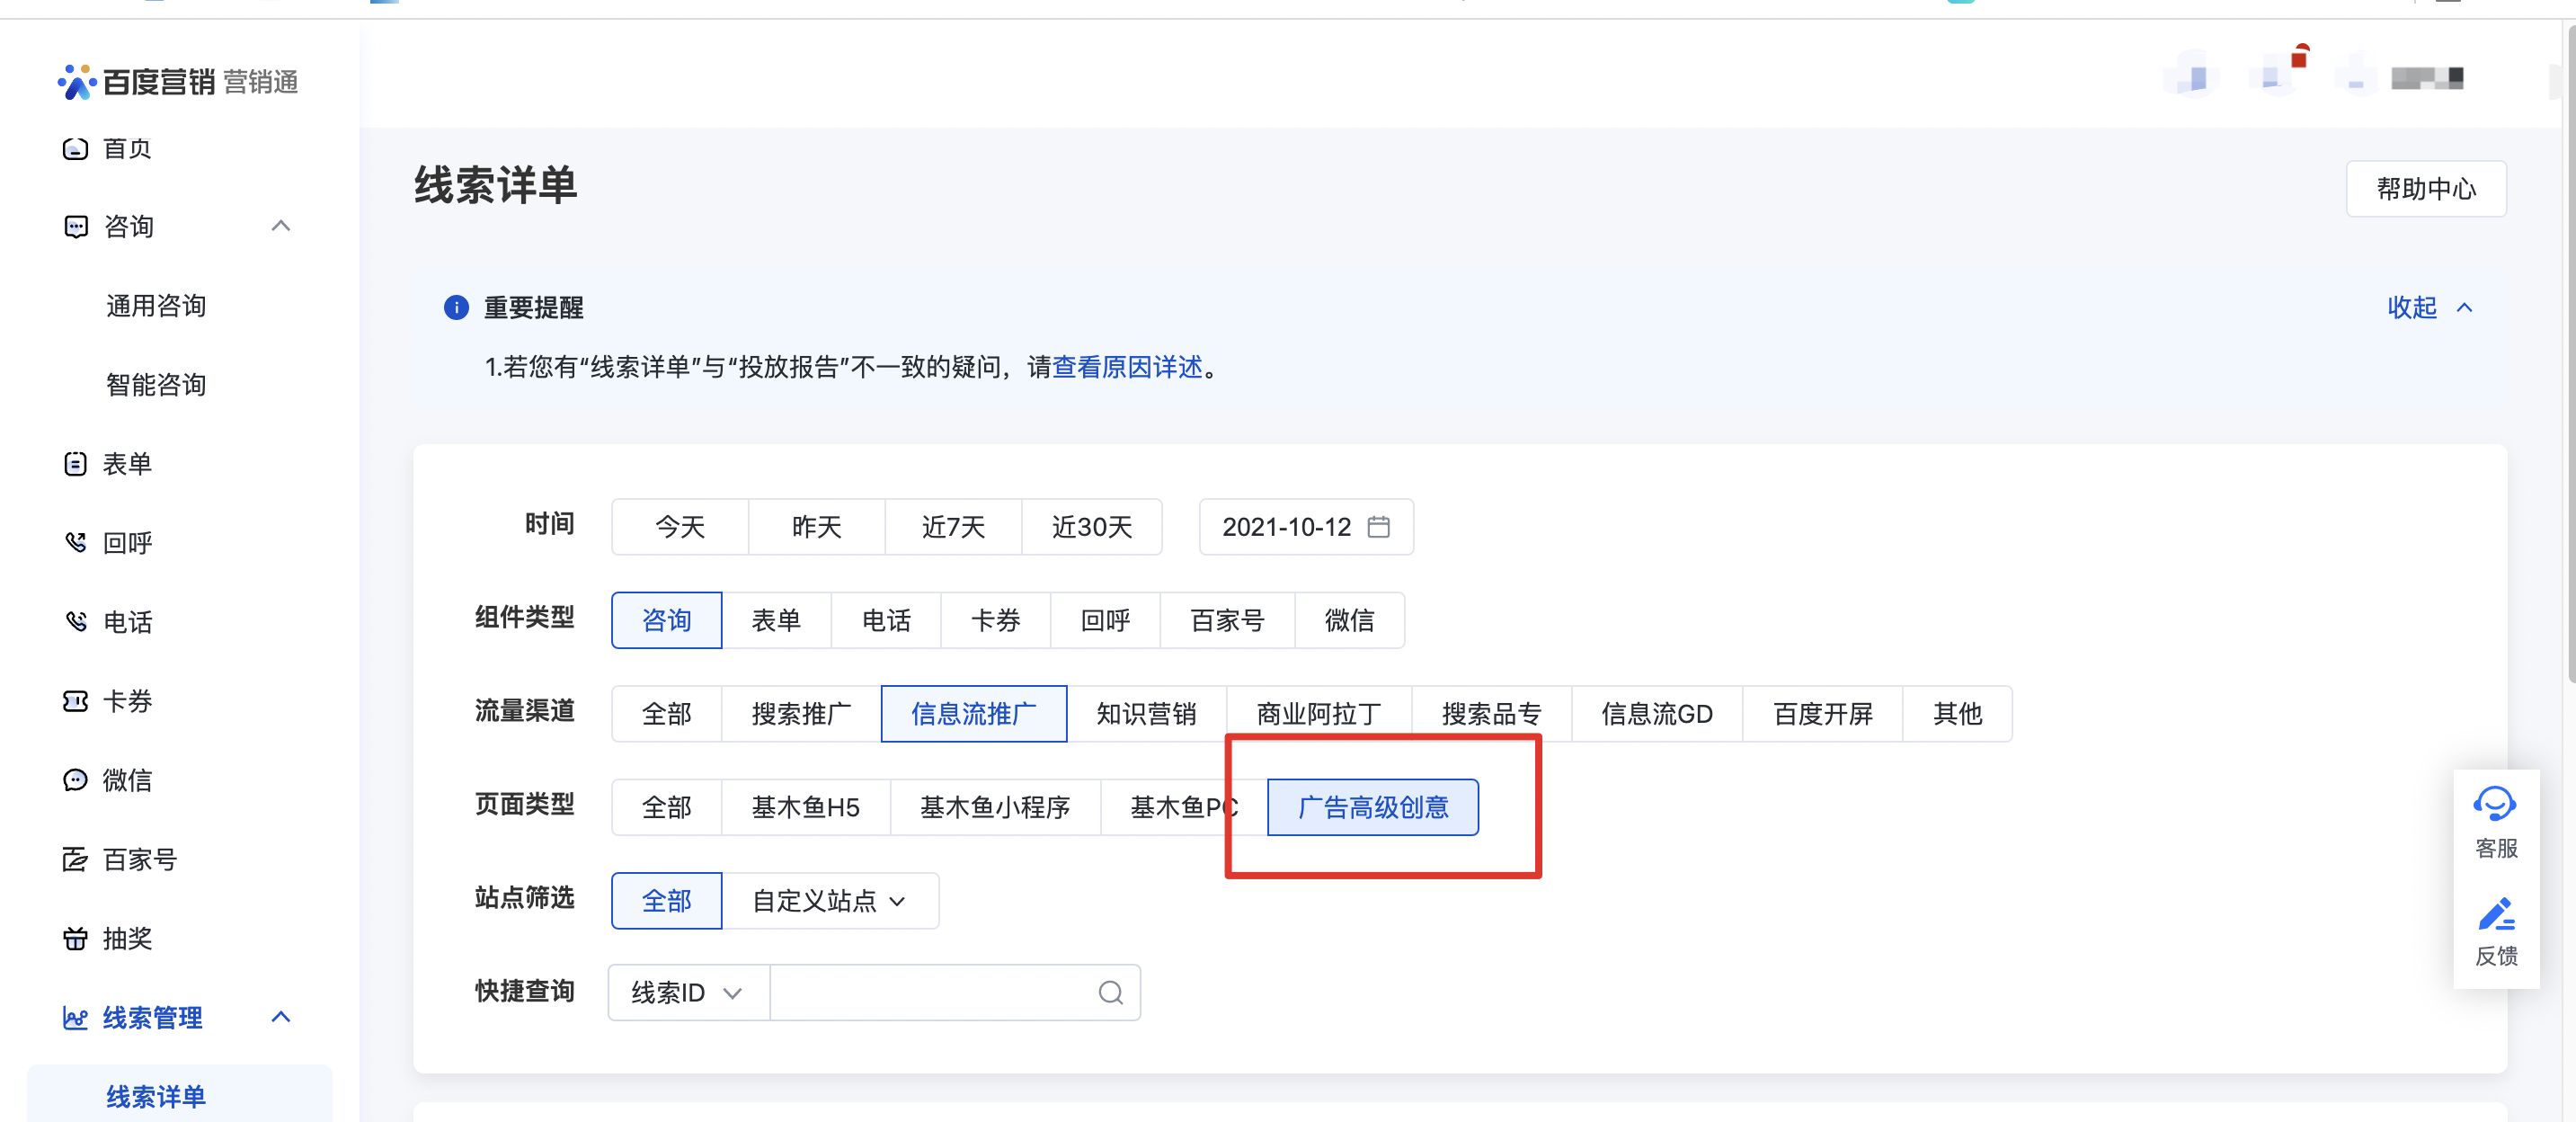
Task: Collapse the 咨询 sidebar section
Action: [x=280, y=226]
